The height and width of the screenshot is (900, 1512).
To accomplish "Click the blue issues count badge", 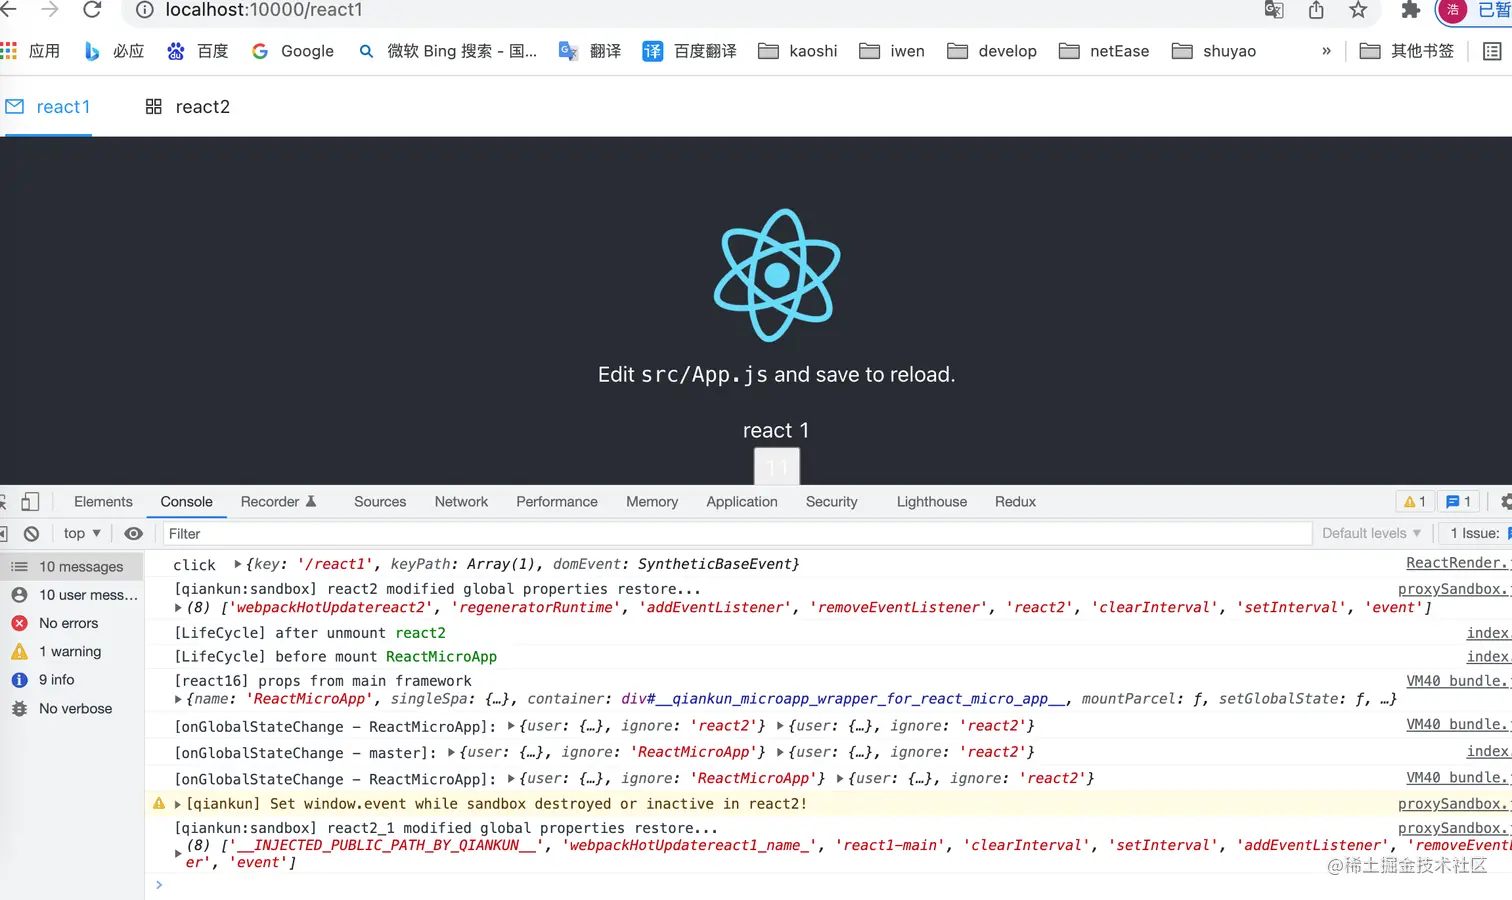I will pos(1459,502).
